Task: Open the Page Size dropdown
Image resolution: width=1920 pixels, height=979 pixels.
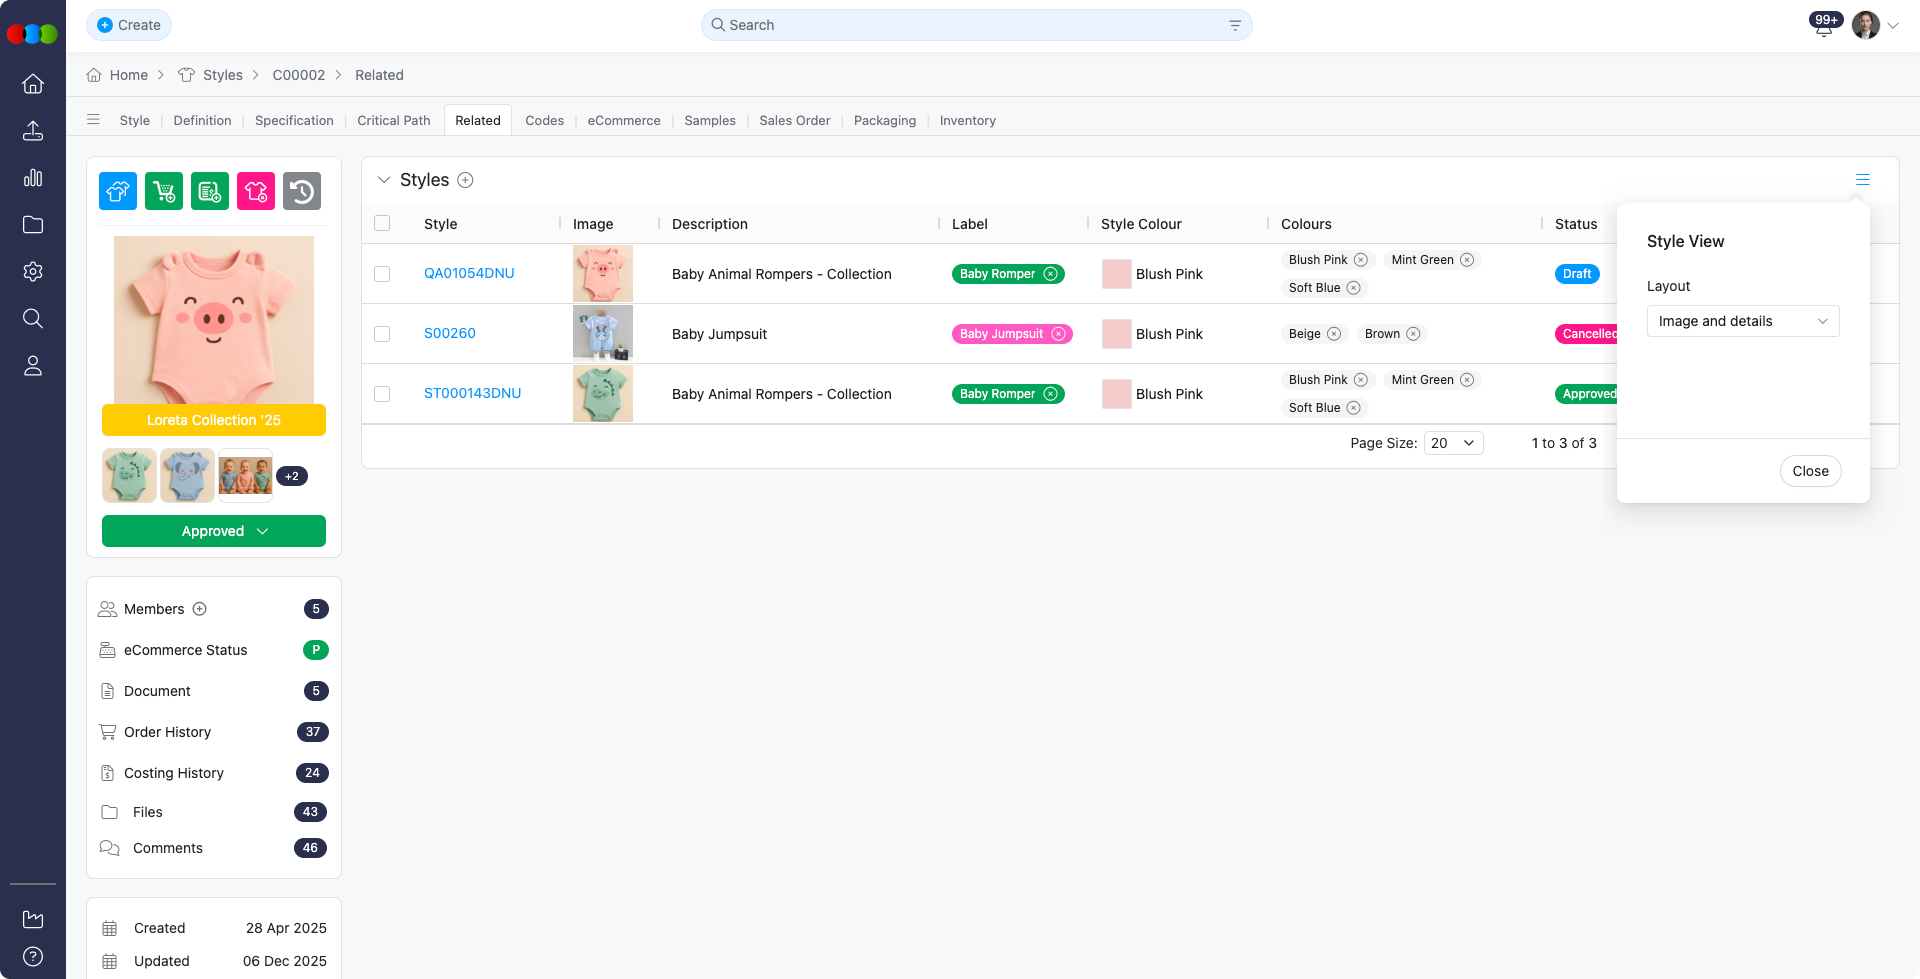Action: tap(1453, 443)
